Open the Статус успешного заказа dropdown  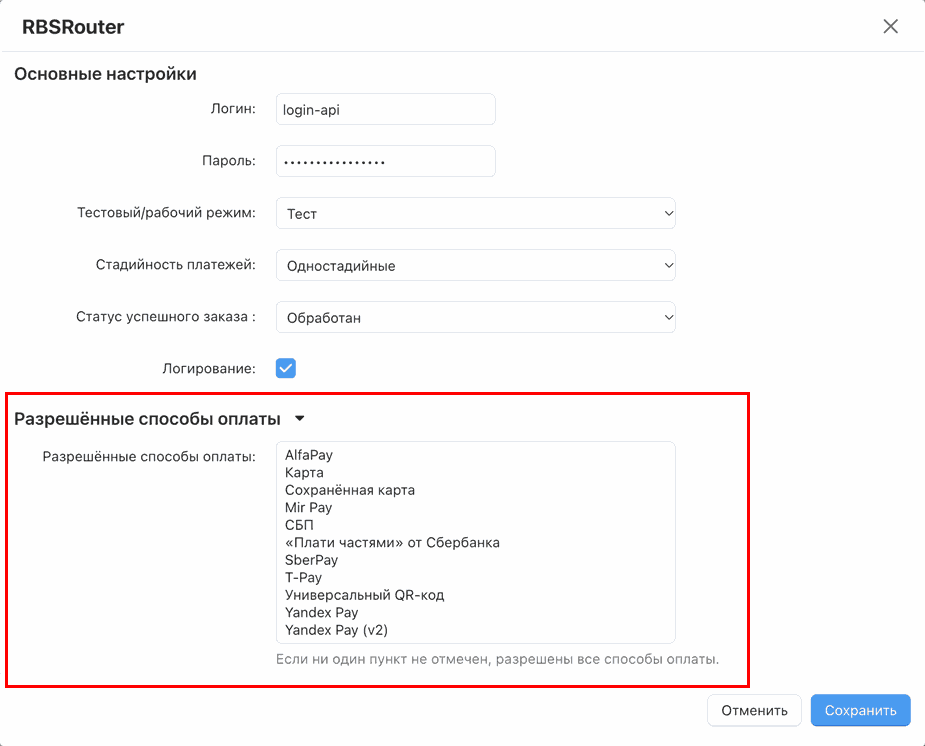click(475, 317)
